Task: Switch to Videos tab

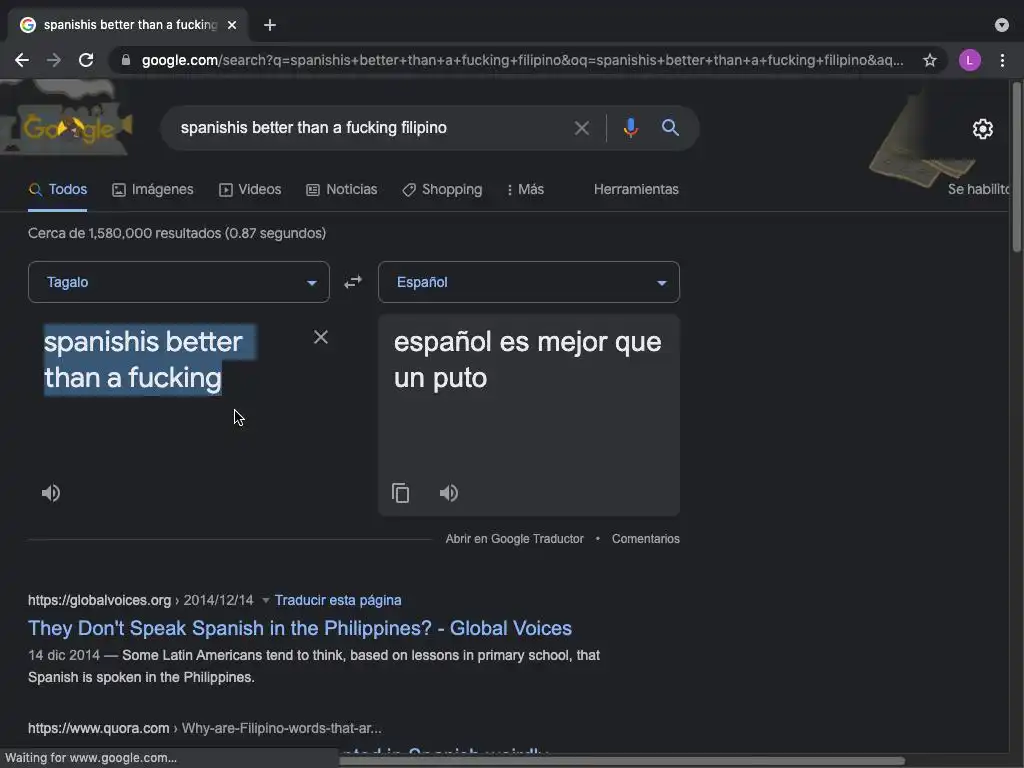Action: pos(250,189)
